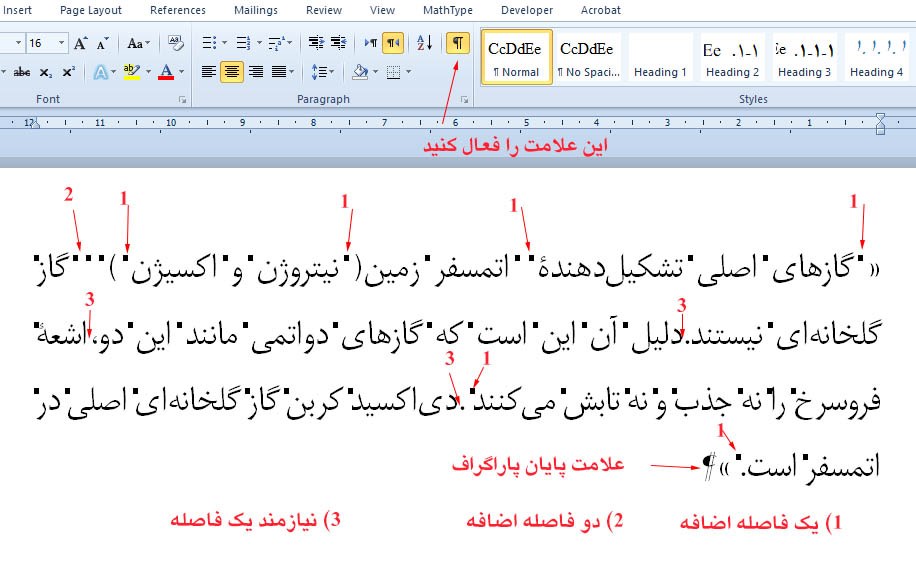Expand the bullets list dropdown
Screen dimensions: 916x572
[x=224, y=43]
